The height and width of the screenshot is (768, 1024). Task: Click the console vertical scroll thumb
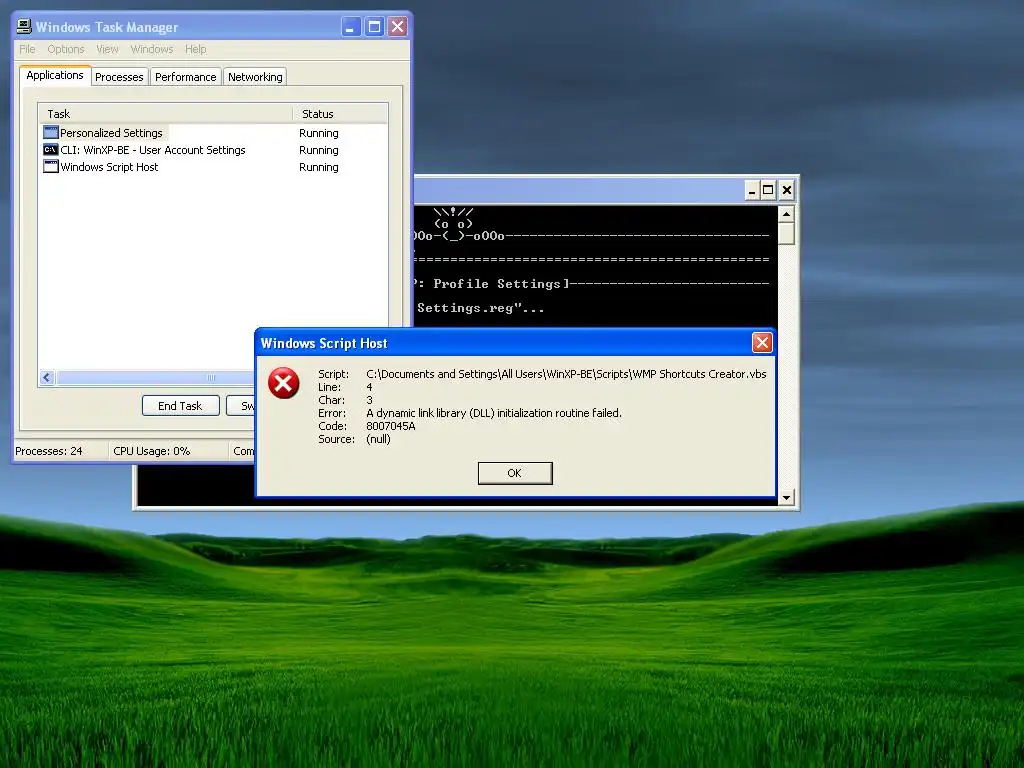tap(786, 233)
